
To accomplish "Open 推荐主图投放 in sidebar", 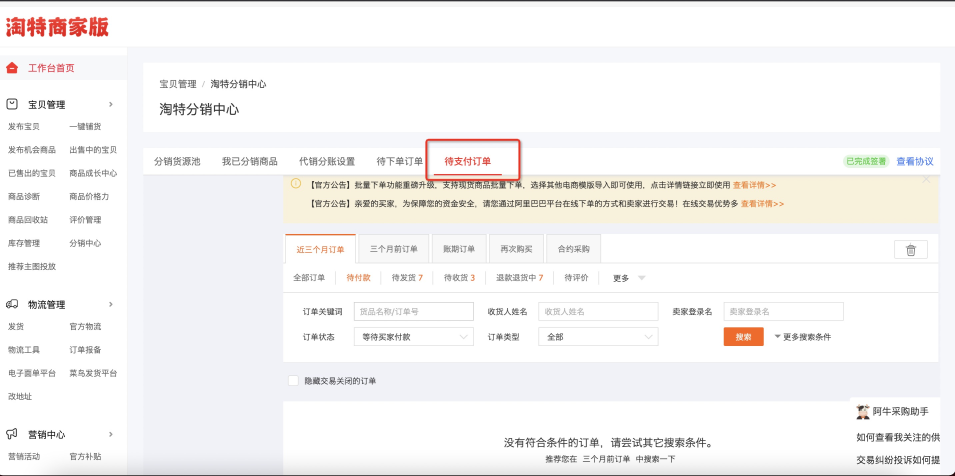I will coord(32,266).
